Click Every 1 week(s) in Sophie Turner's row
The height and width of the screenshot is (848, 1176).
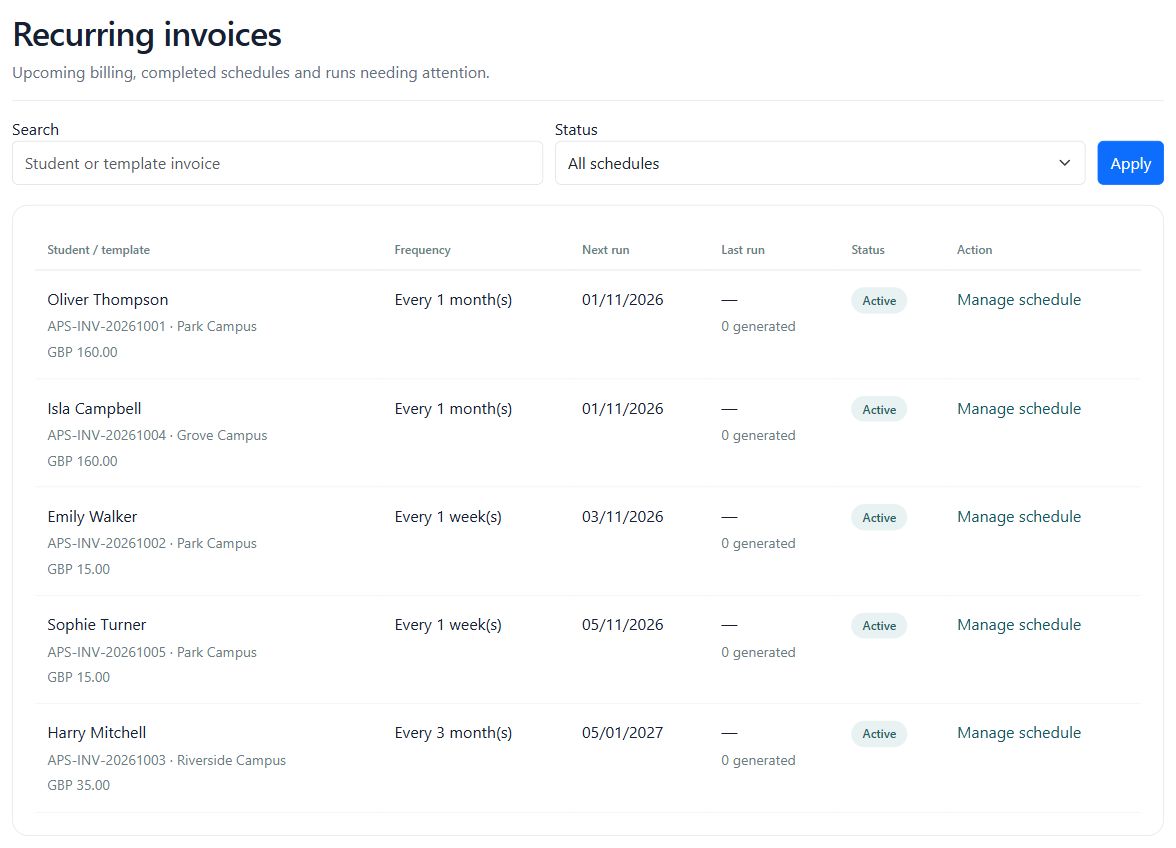coord(448,625)
